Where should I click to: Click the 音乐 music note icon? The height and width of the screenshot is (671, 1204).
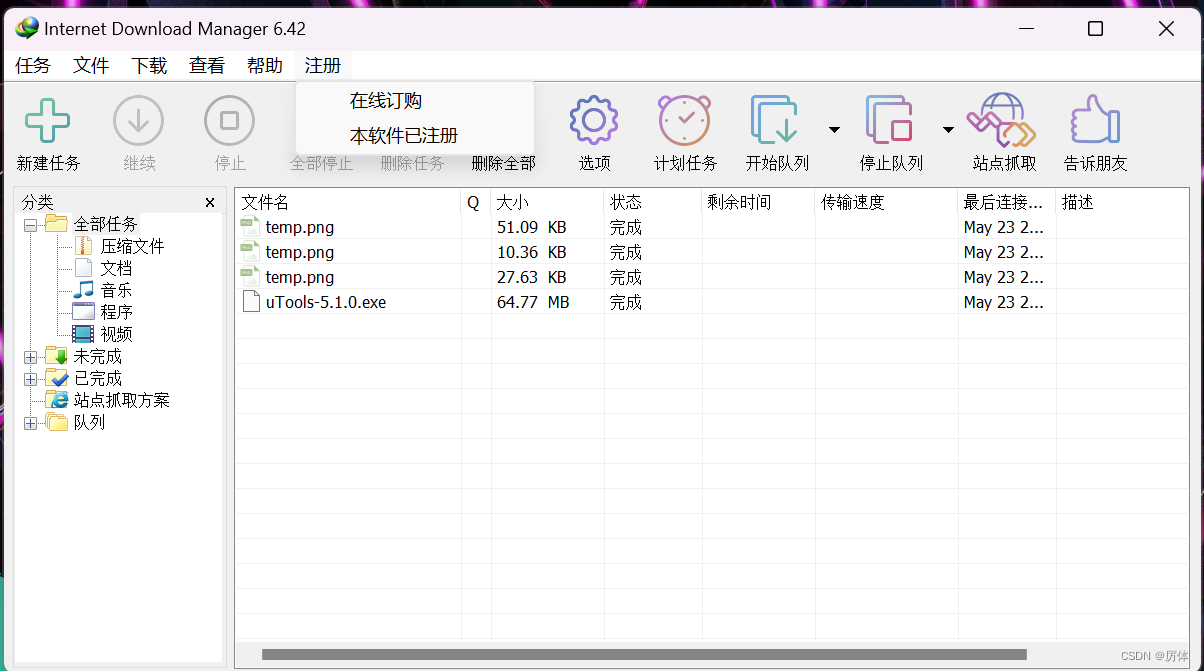(x=83, y=290)
